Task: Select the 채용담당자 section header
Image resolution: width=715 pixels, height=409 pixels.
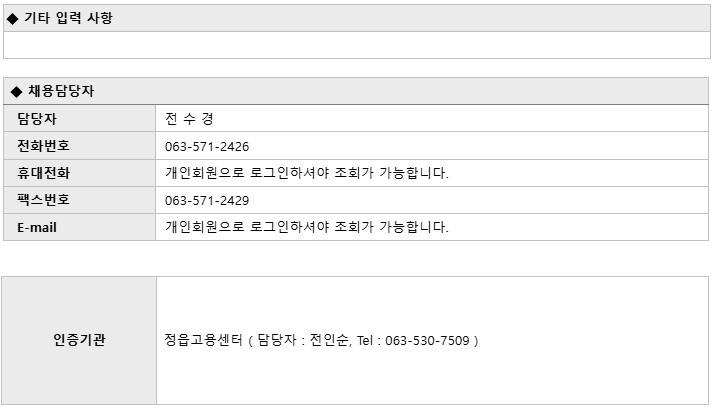Action: click(x=356, y=91)
